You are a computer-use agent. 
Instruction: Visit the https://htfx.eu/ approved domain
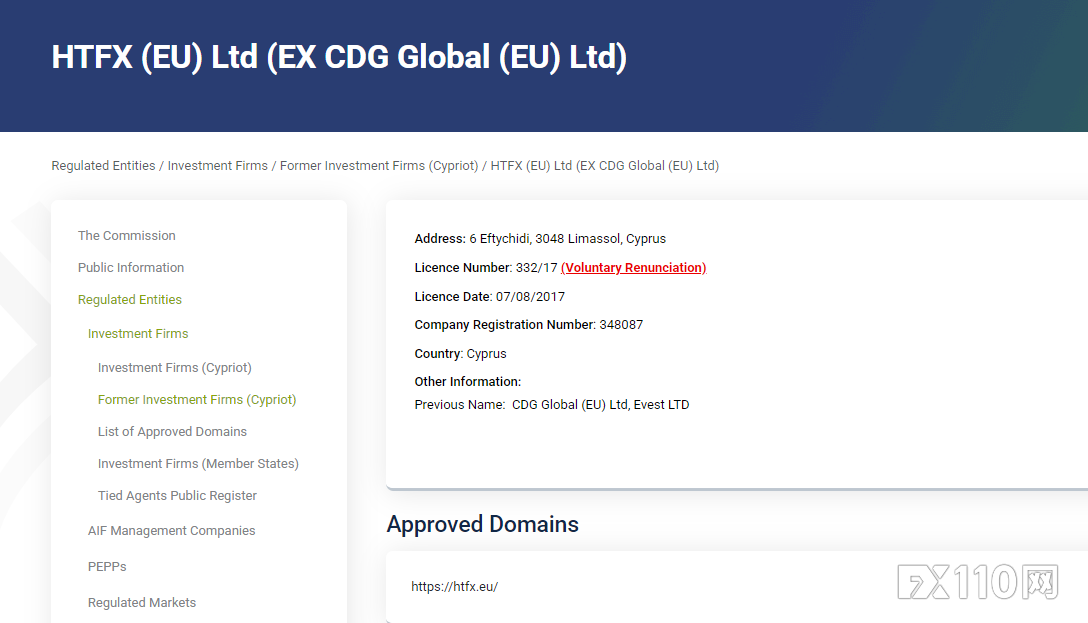point(454,587)
